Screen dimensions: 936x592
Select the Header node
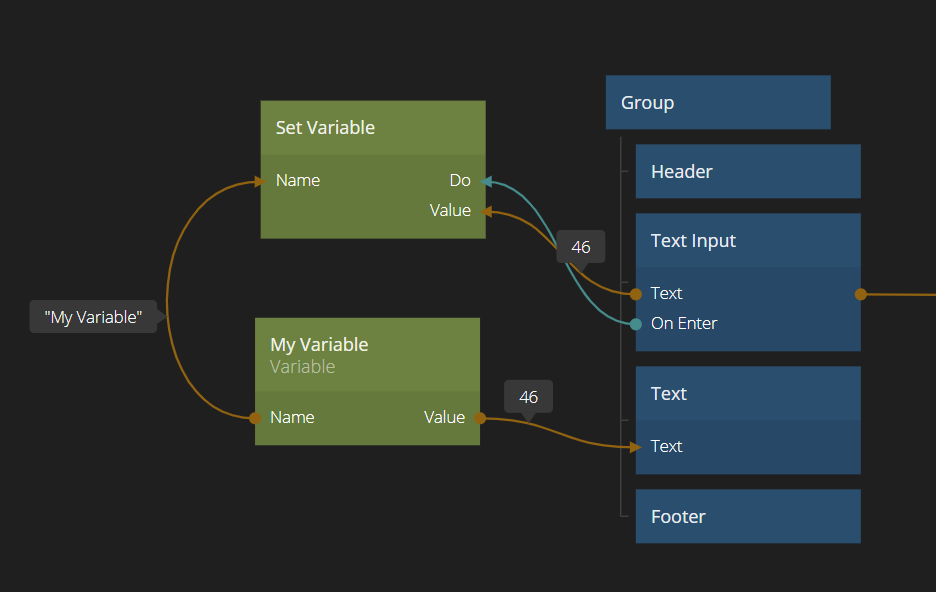[x=747, y=172]
